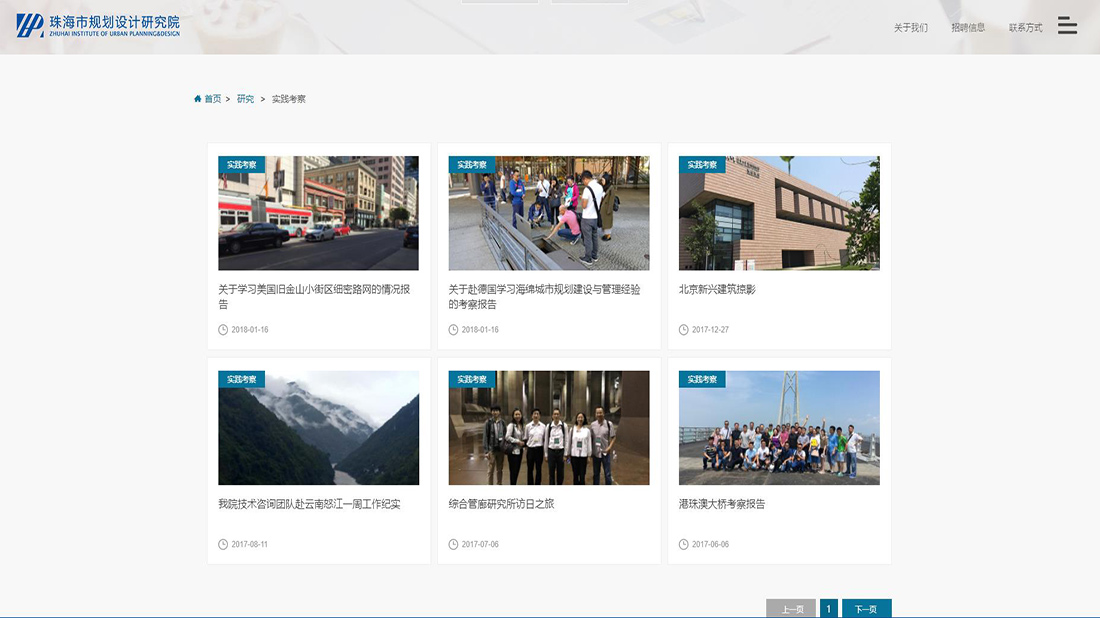Go to next page 下一页
Viewport: 1100px width, 618px height.
click(x=866, y=608)
